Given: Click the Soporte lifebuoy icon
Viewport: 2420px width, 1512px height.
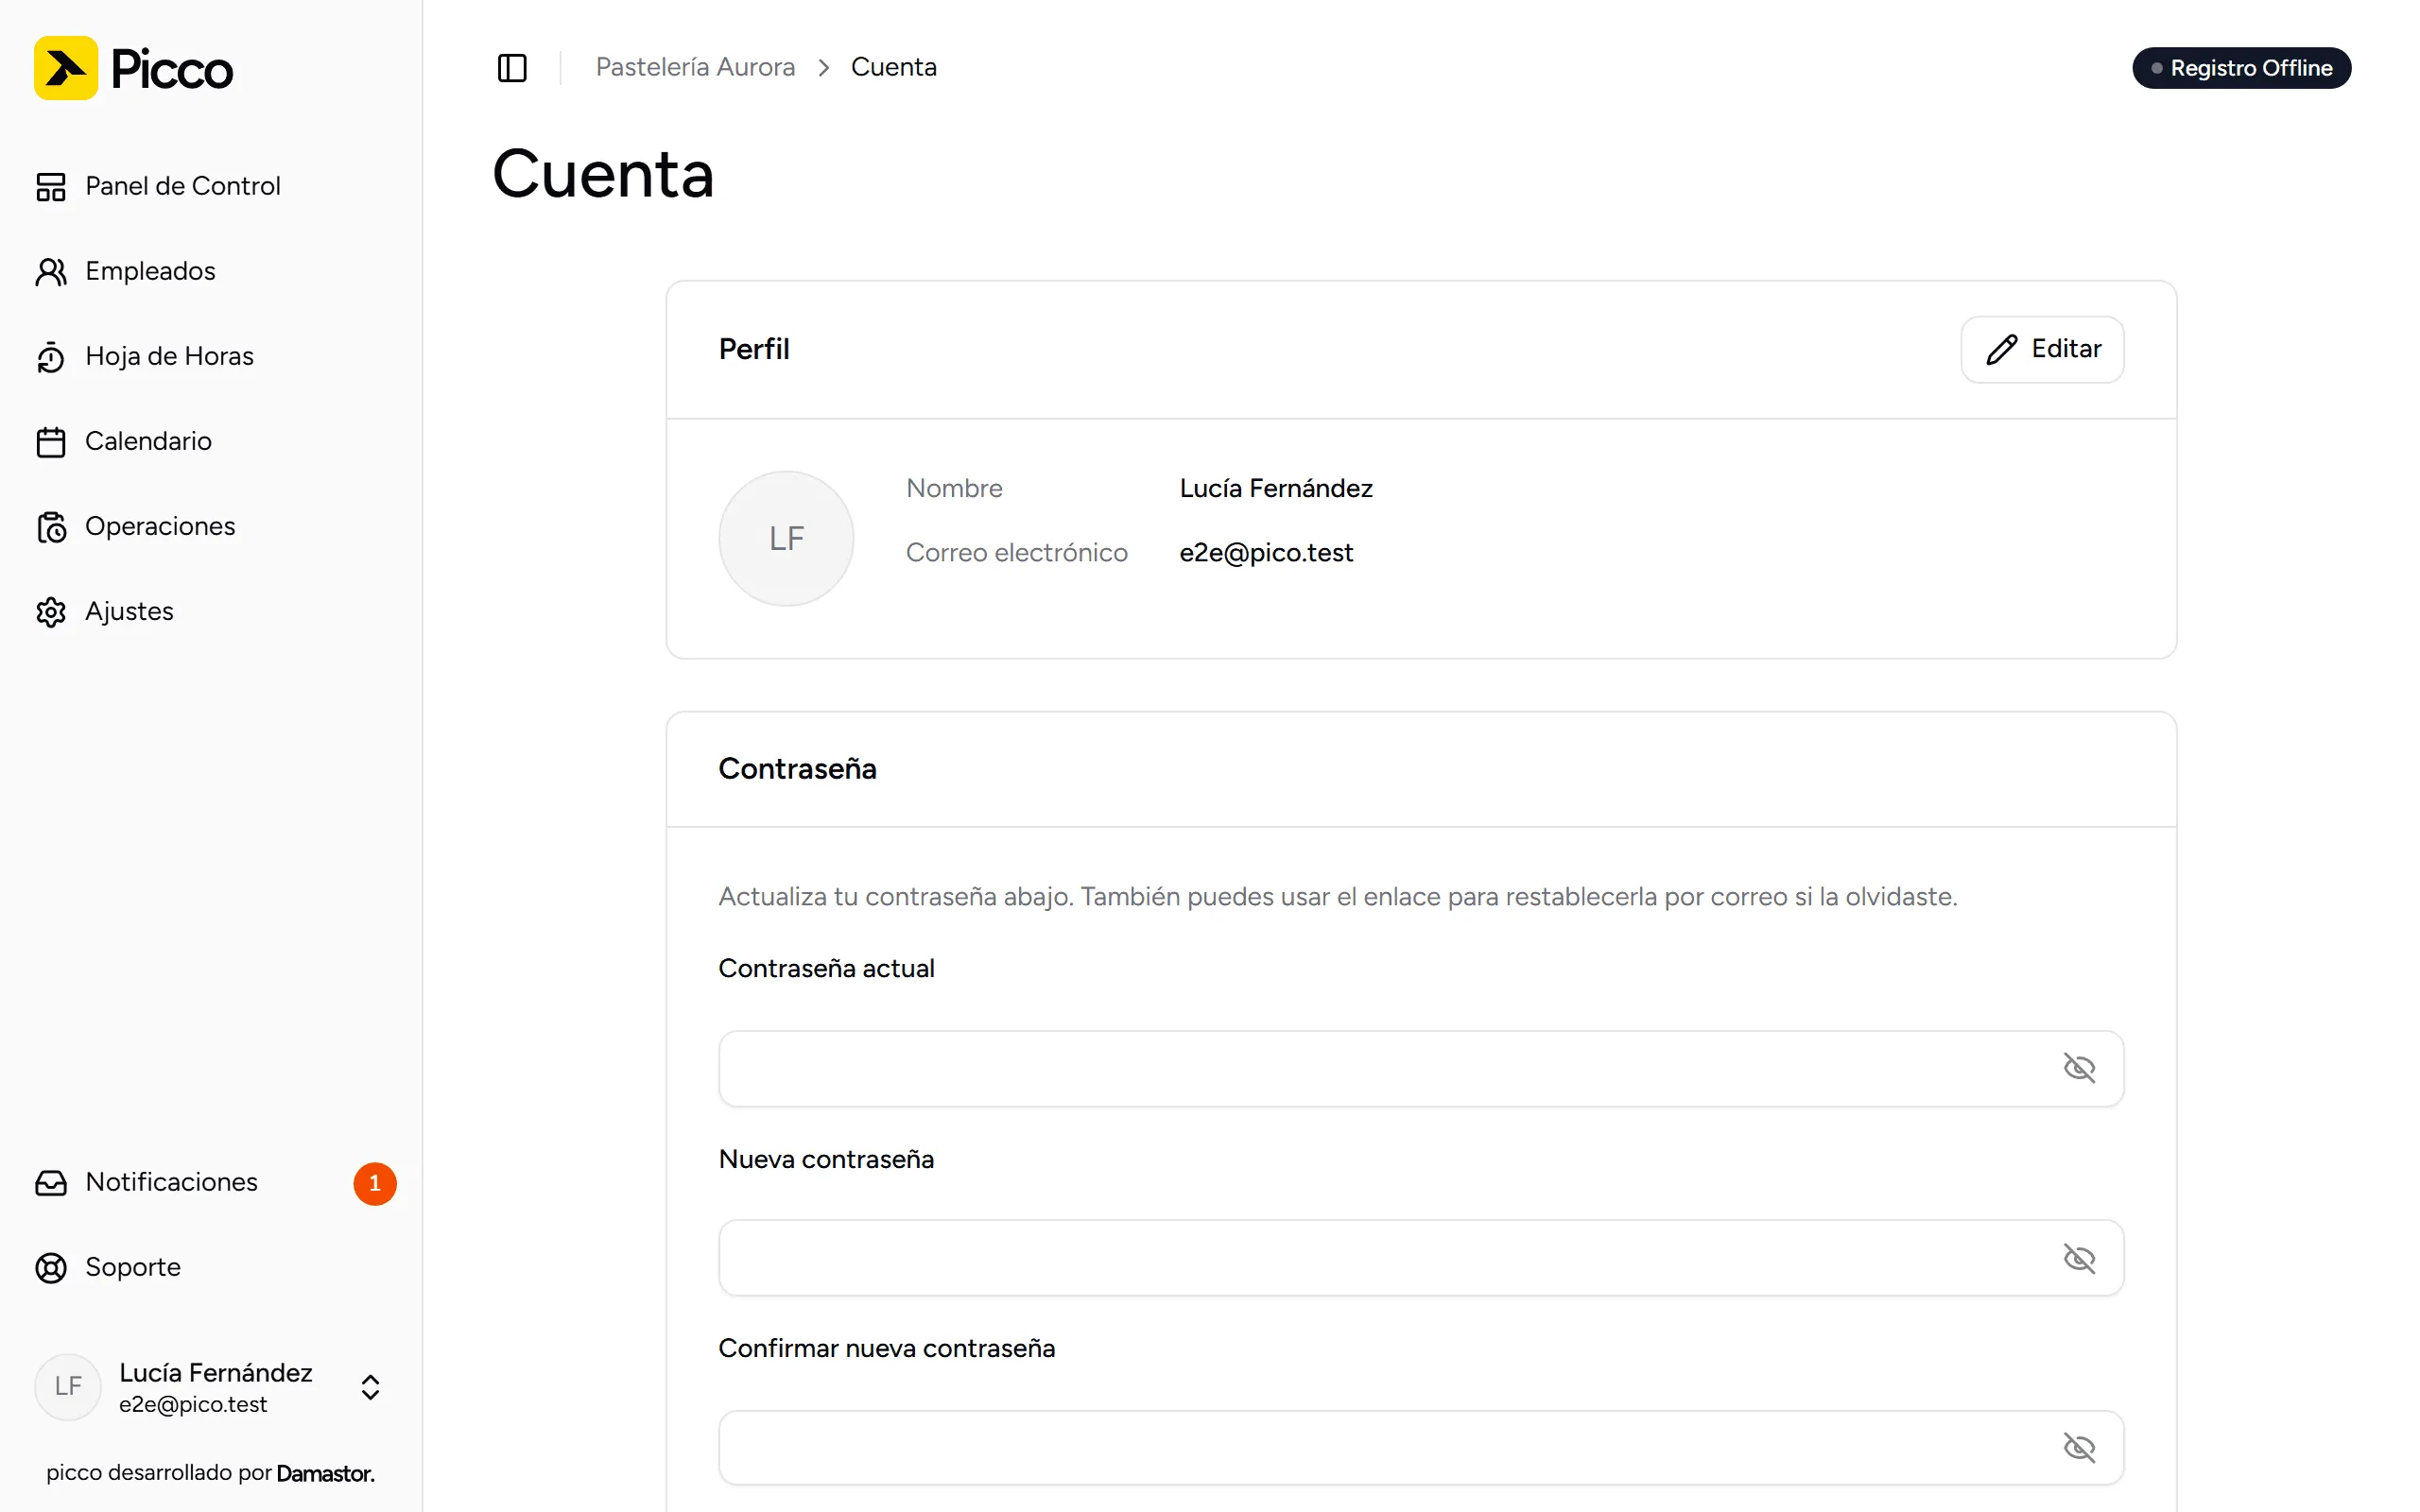Looking at the screenshot, I should point(51,1267).
